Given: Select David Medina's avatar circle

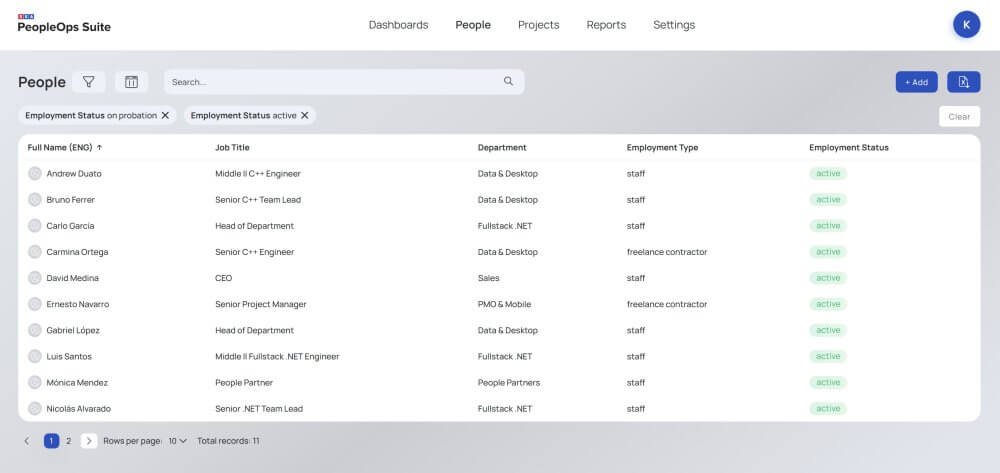Looking at the screenshot, I should coord(35,278).
